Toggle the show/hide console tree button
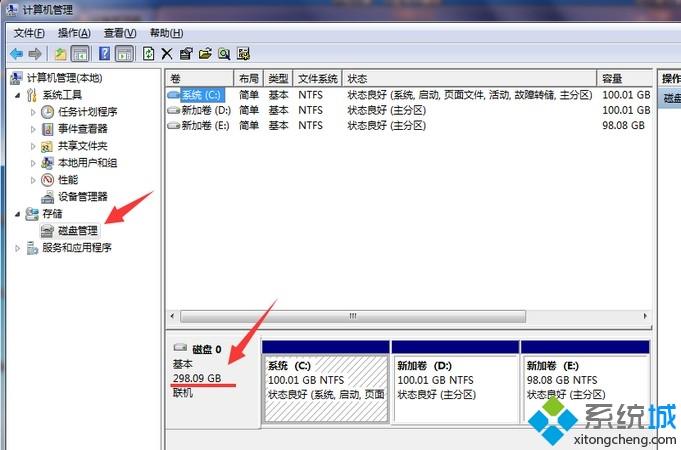The image size is (681, 450). (80, 54)
